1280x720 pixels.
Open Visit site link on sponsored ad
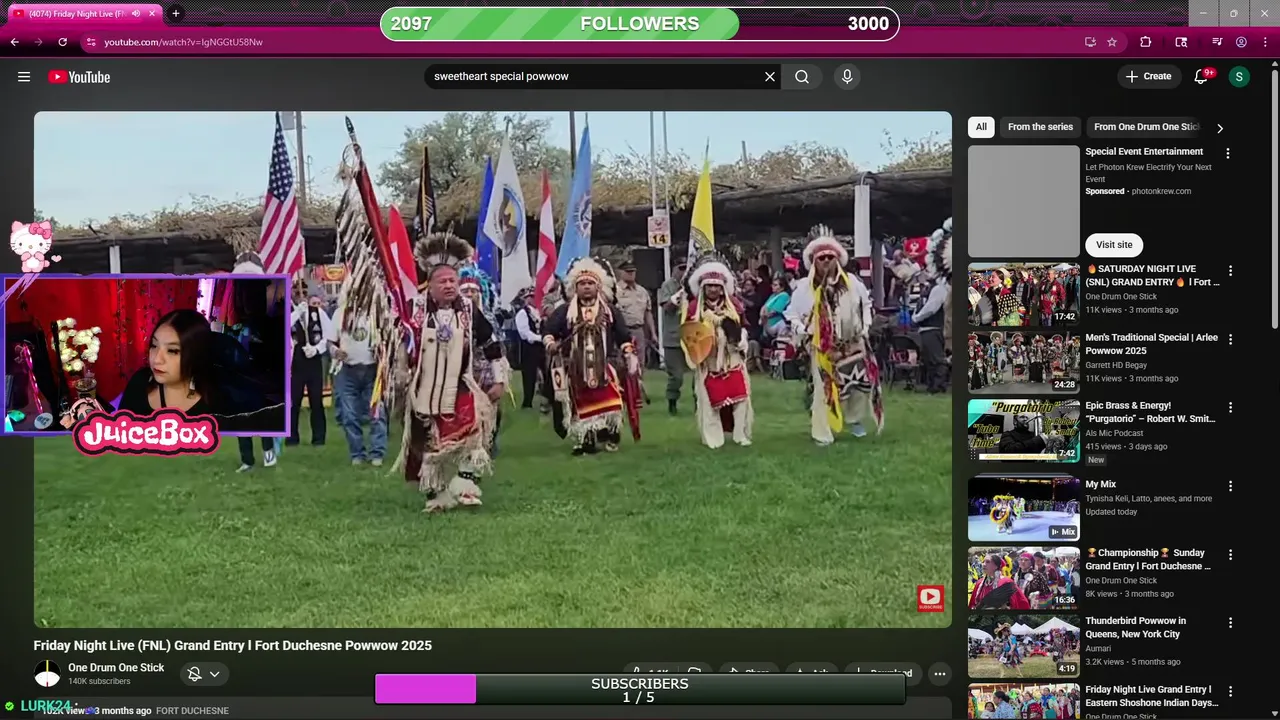[1114, 245]
